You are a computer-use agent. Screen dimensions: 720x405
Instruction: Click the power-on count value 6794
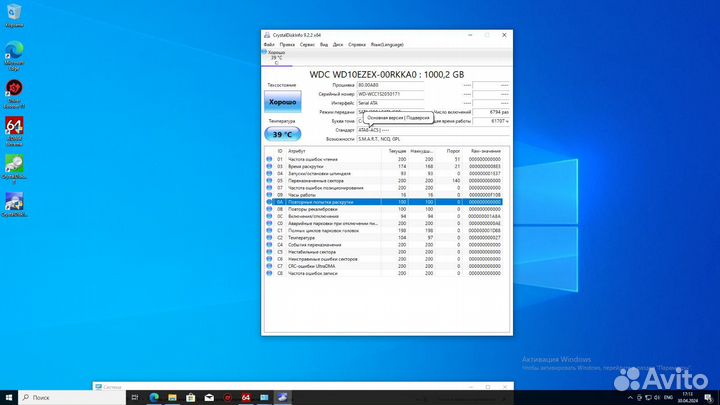tap(491, 112)
